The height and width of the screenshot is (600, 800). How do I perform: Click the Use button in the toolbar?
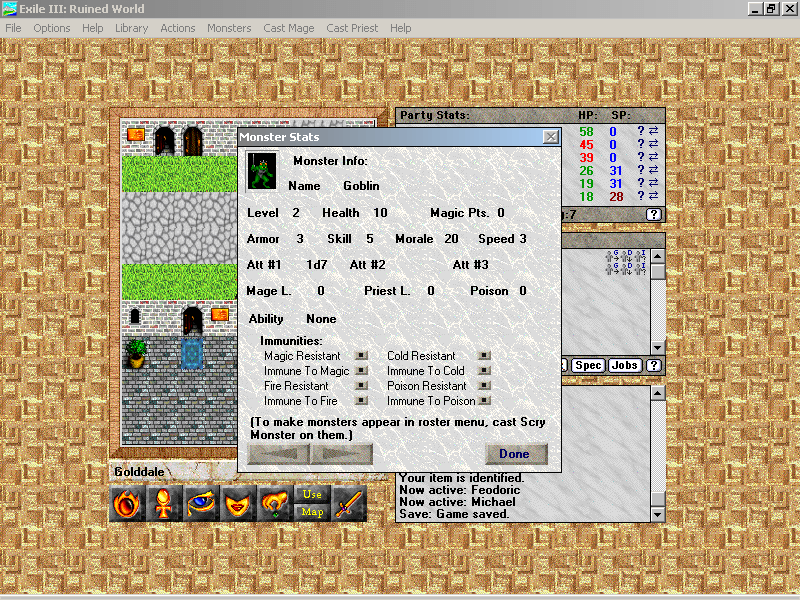(312, 494)
